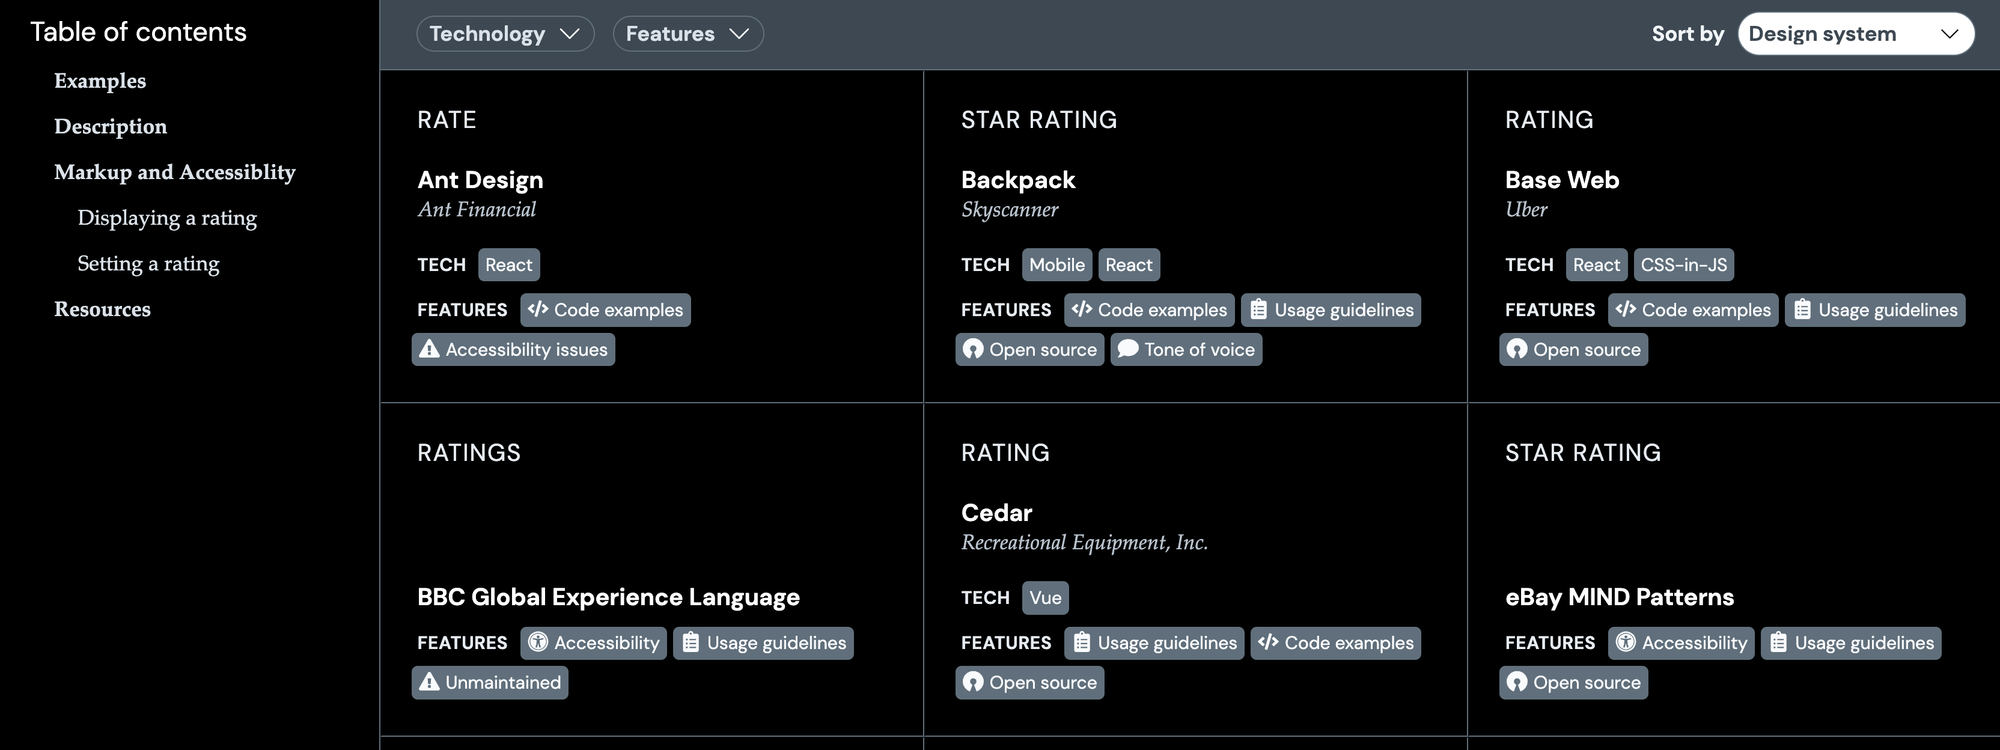Open Markup and Accessiblity section link
The image size is (2000, 750).
[x=175, y=172]
